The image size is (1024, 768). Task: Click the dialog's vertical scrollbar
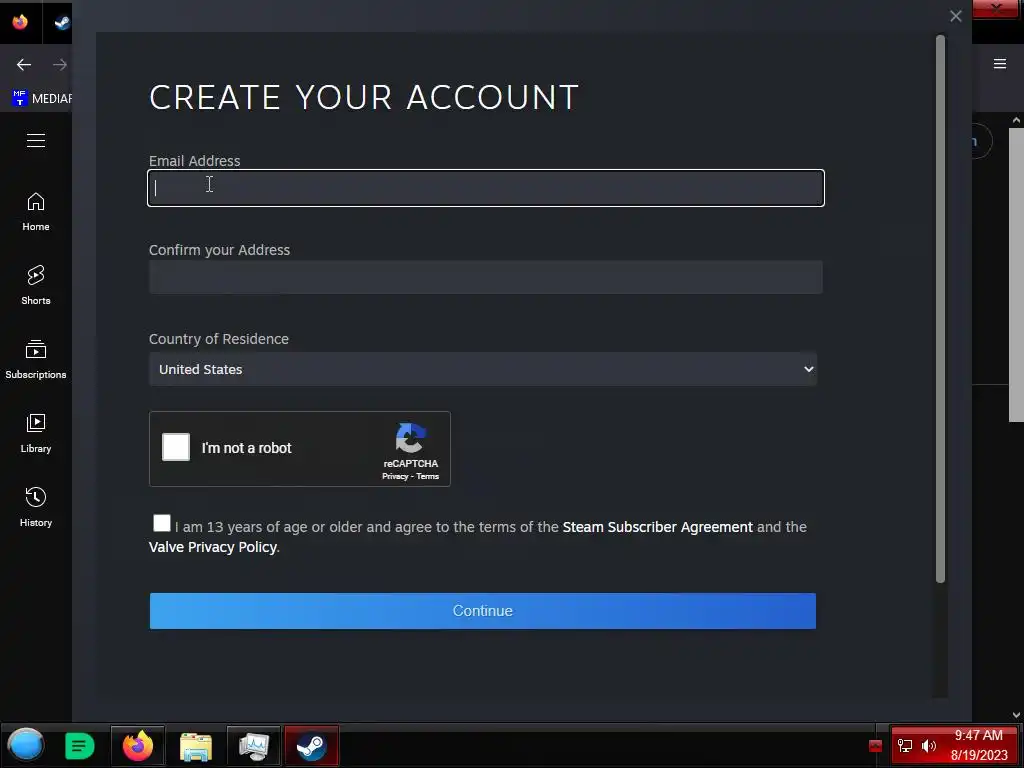point(940,308)
